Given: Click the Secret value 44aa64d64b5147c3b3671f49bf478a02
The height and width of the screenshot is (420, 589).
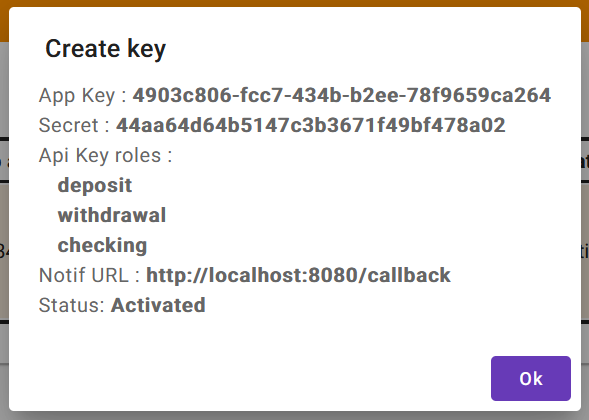Looking at the screenshot, I should coord(311,125).
